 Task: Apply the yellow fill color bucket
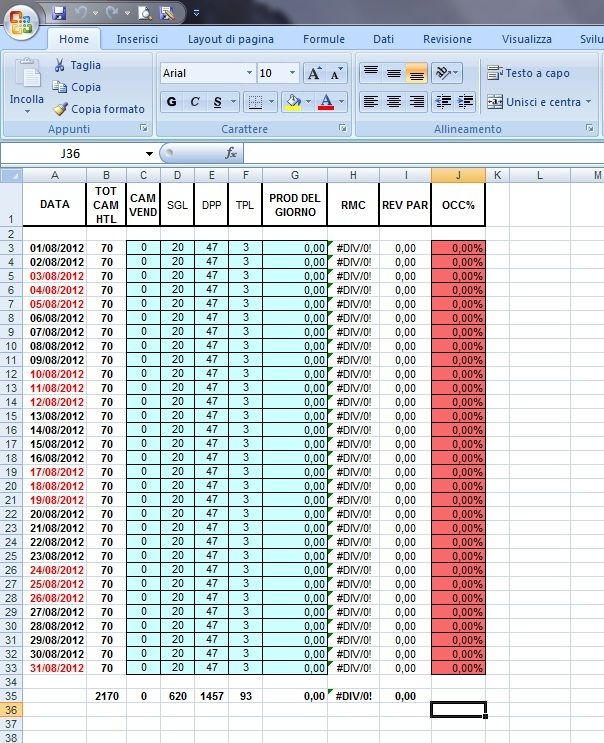coord(292,102)
